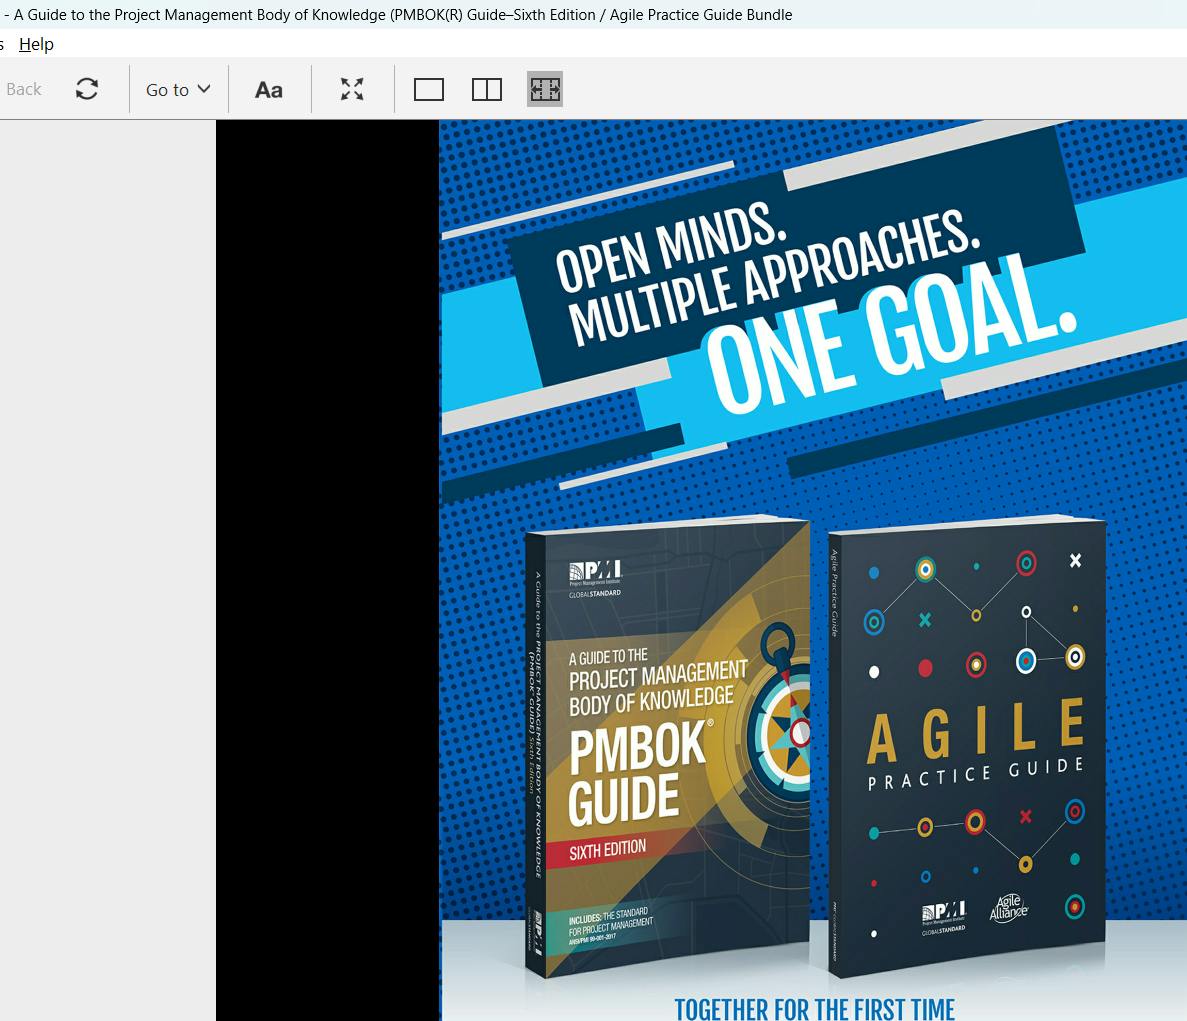Enter full screen mode icon
The width and height of the screenshot is (1187, 1021).
tap(352, 89)
